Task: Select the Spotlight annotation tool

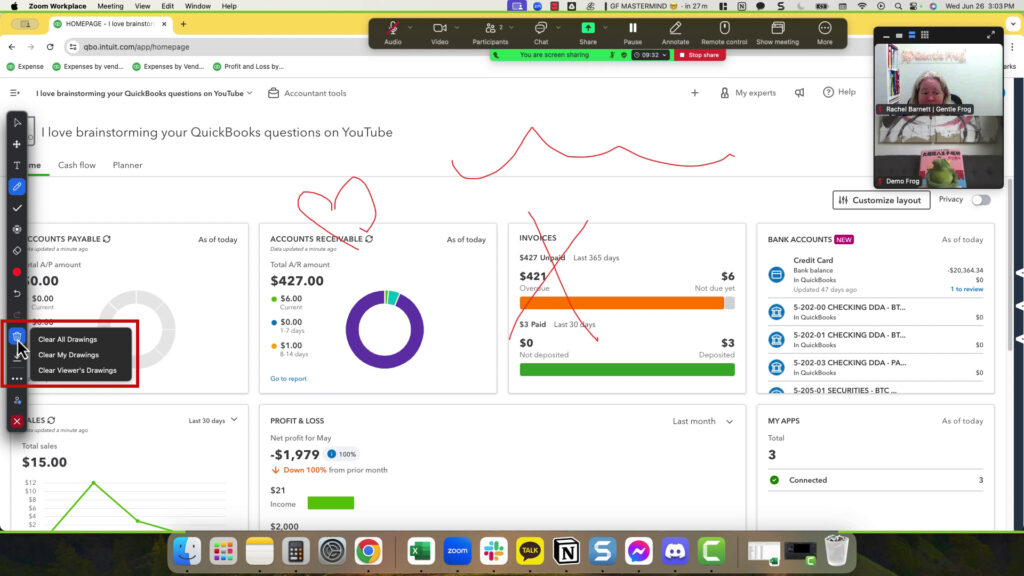Action: click(x=17, y=229)
